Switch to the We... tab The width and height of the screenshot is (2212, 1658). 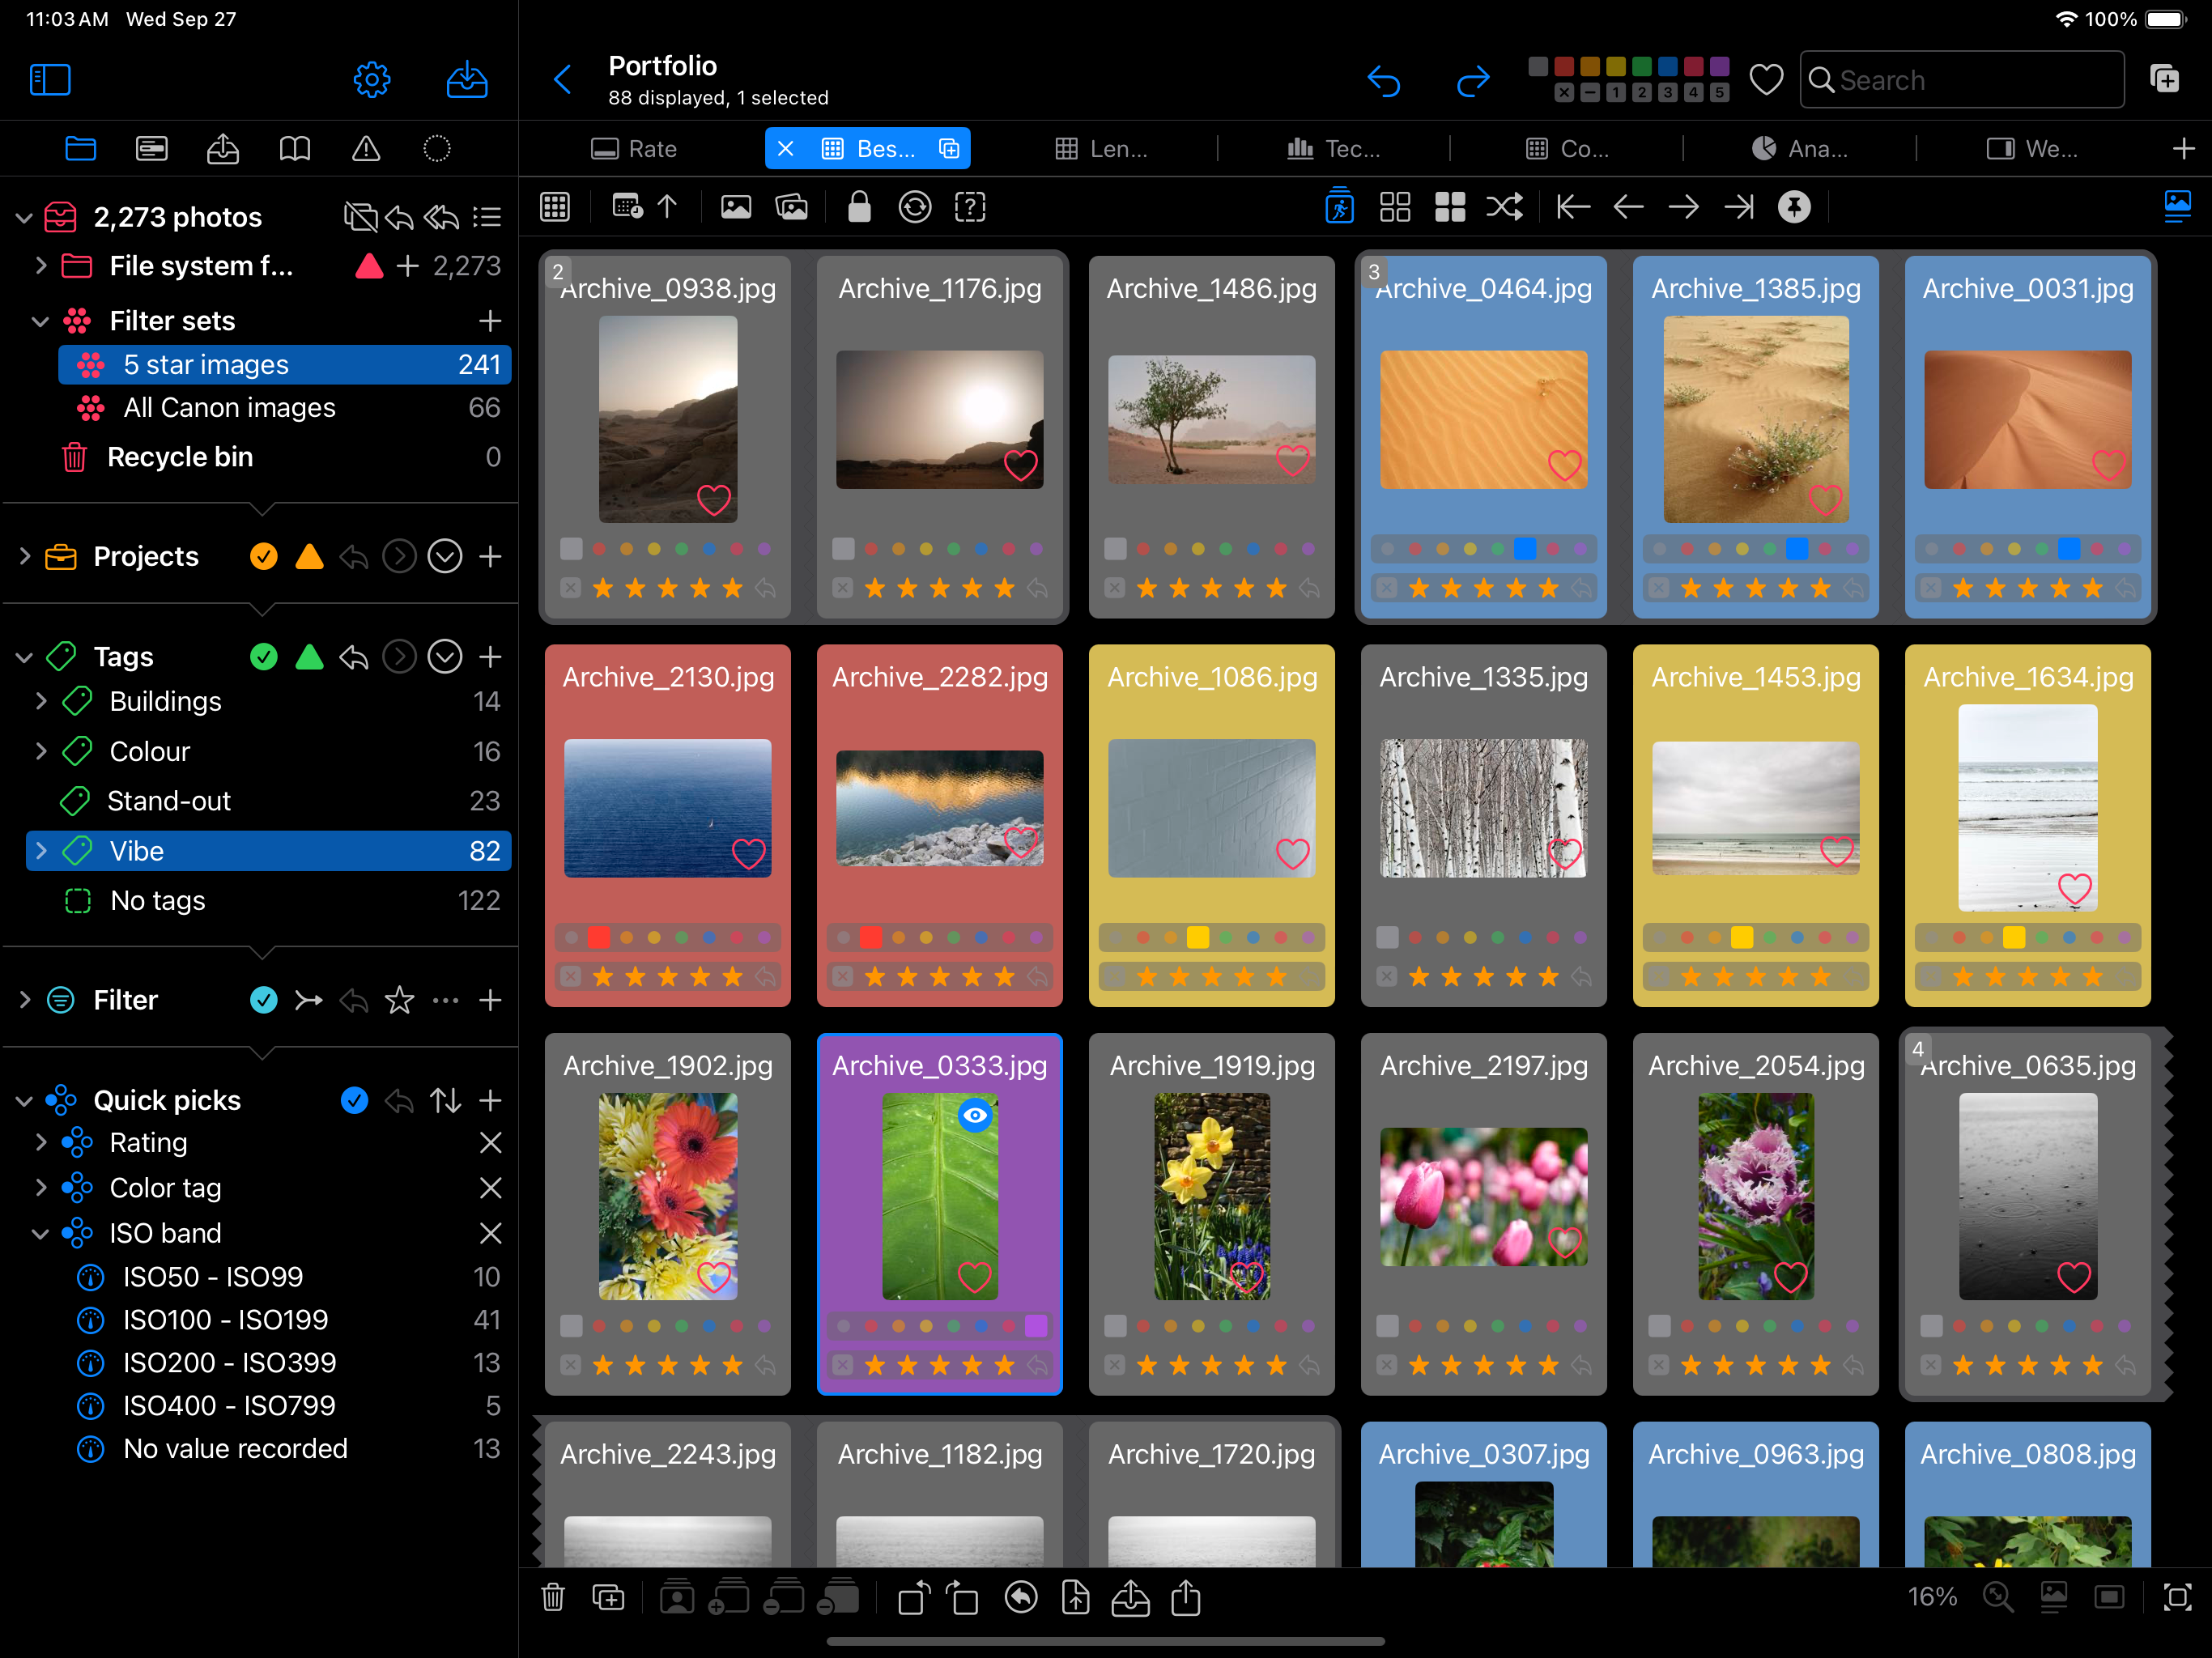2031,149
